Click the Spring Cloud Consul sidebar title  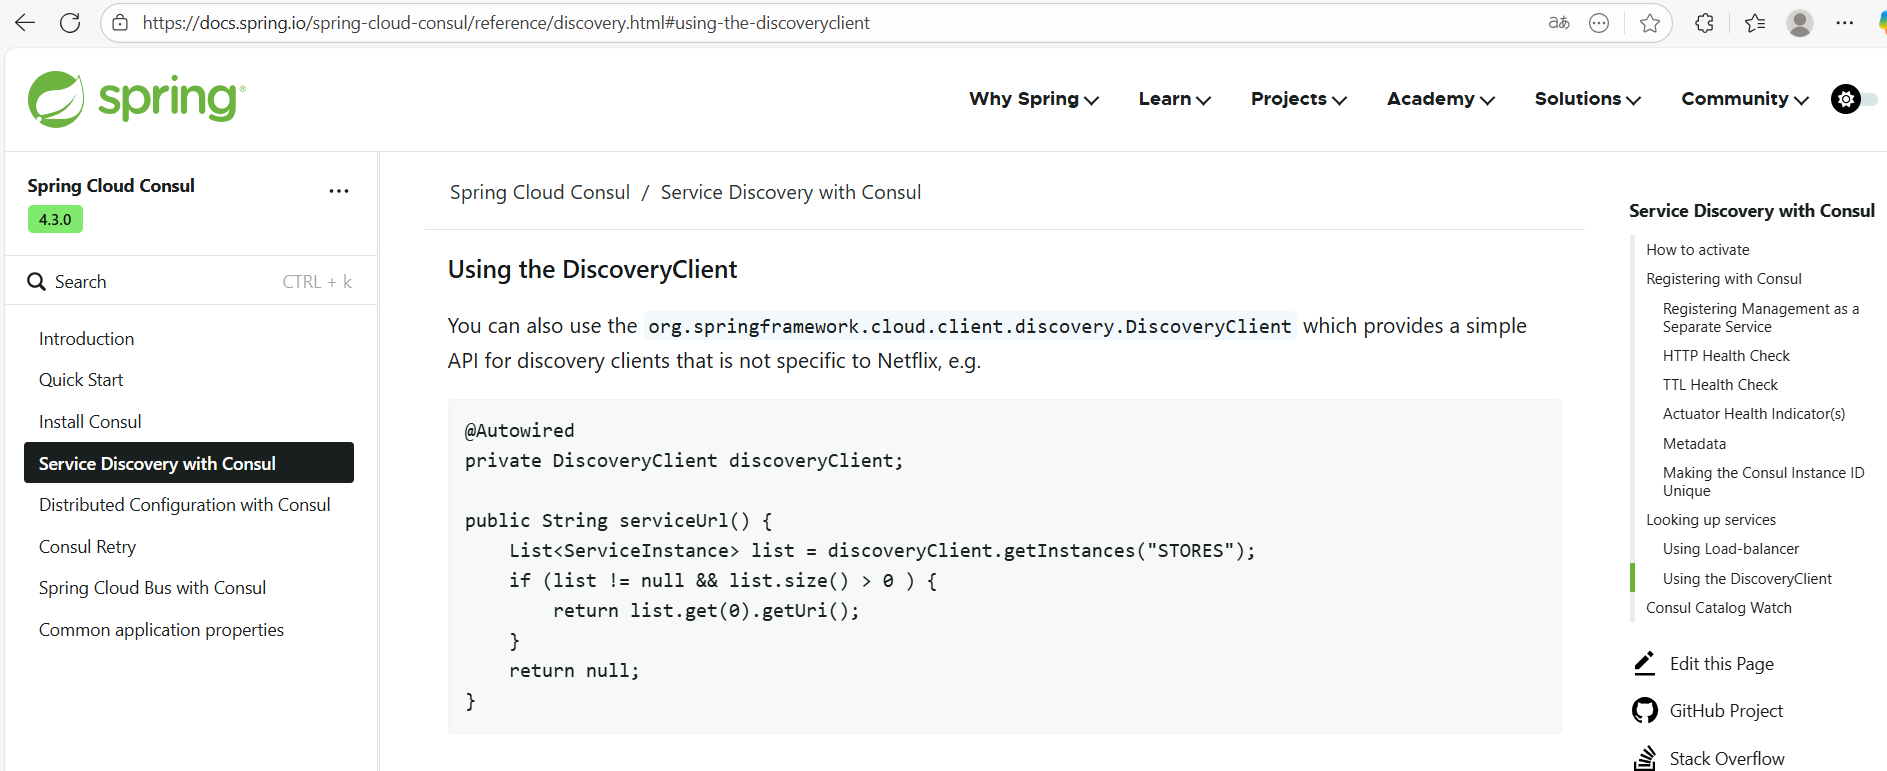[x=111, y=186]
